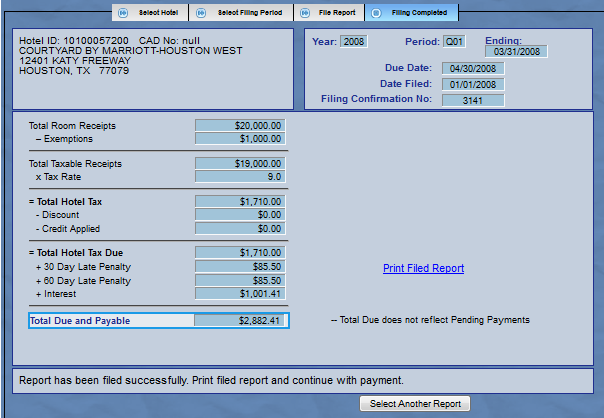Select the Exemptions amount field
Screen dimensions: 604x418
click(241, 139)
